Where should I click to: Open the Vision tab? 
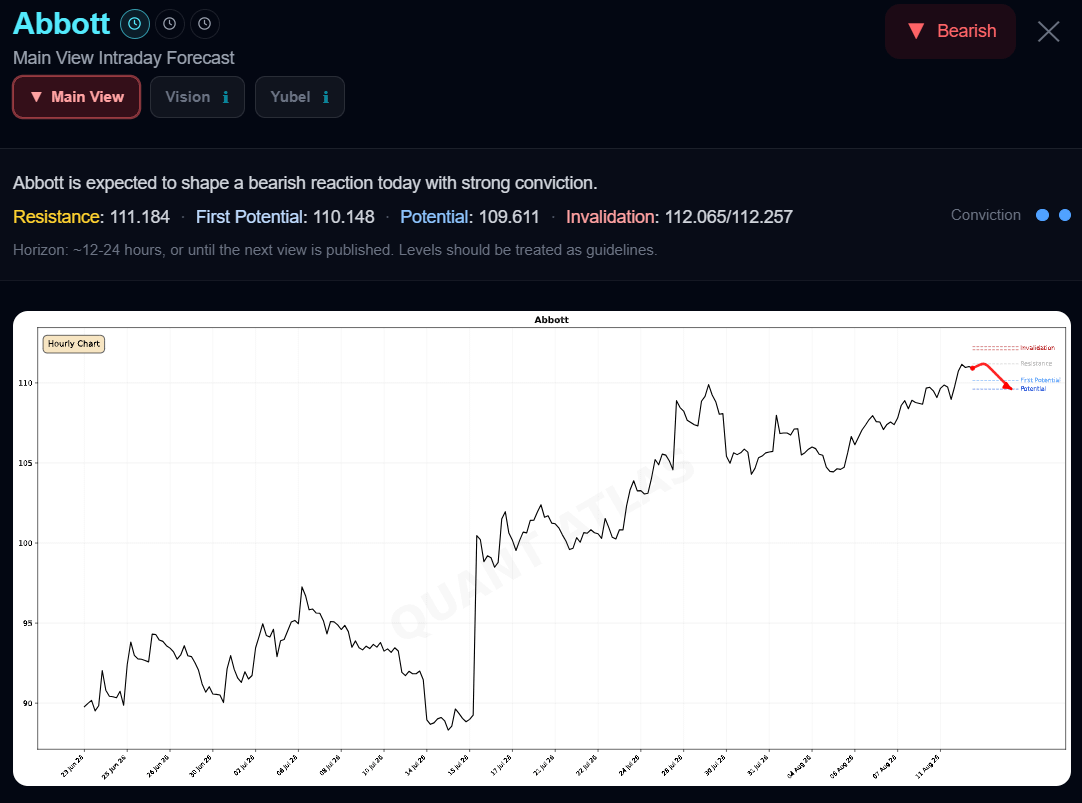pyautogui.click(x=197, y=97)
